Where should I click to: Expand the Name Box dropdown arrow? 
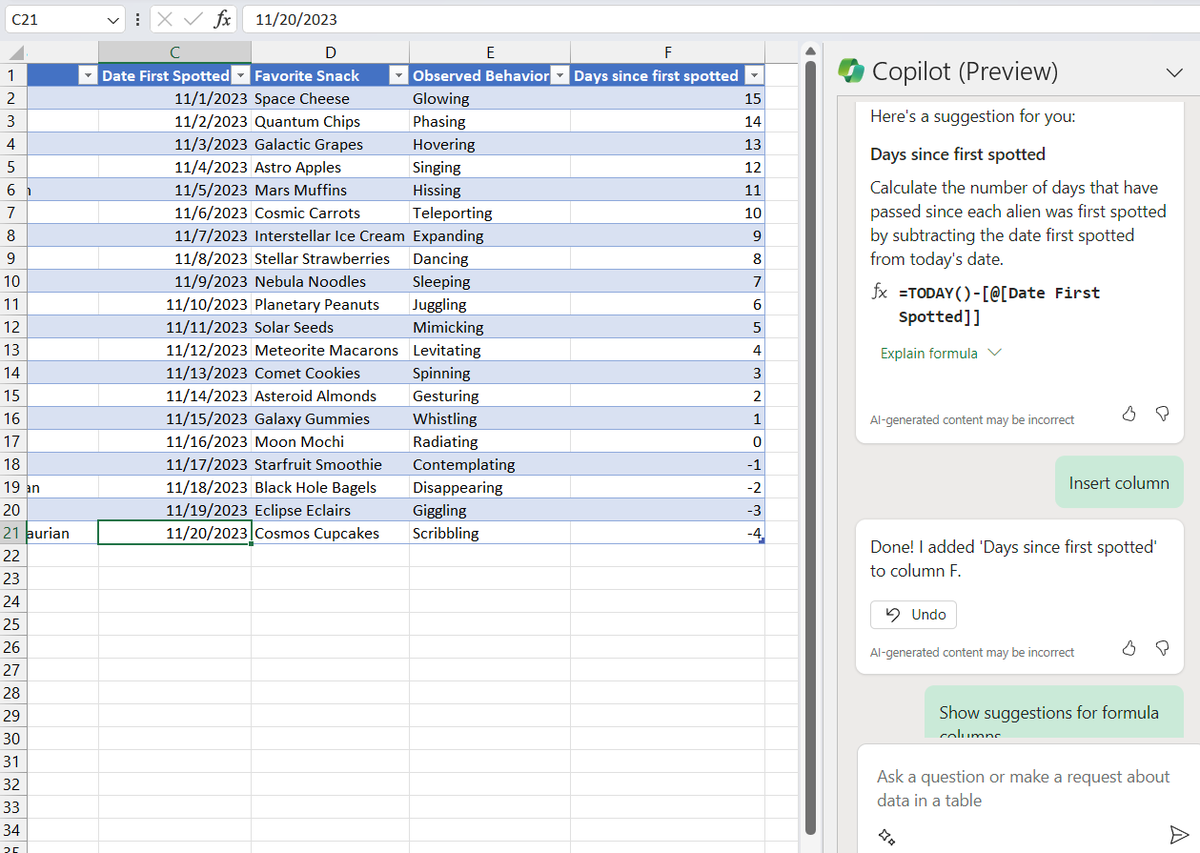[x=113, y=19]
